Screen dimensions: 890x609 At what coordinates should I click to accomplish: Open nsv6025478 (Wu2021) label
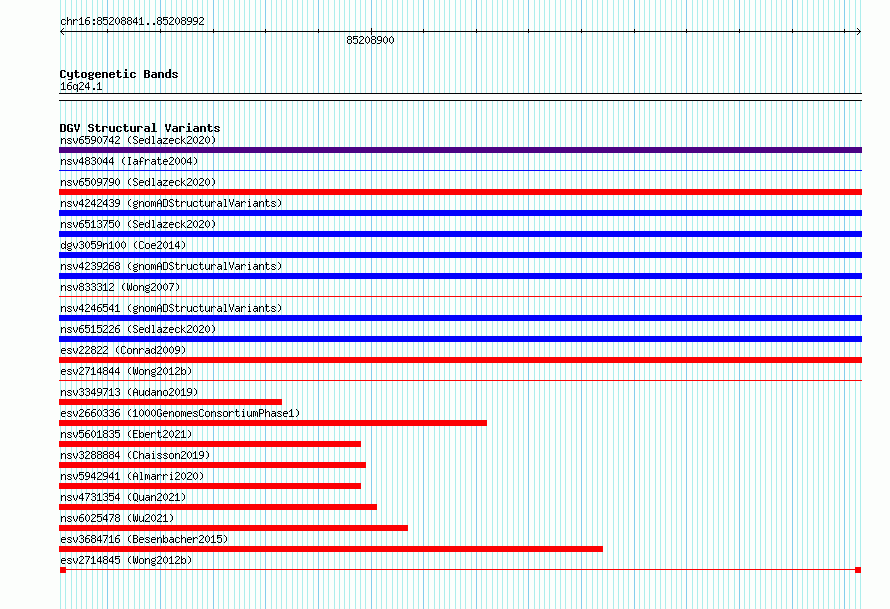(117, 518)
